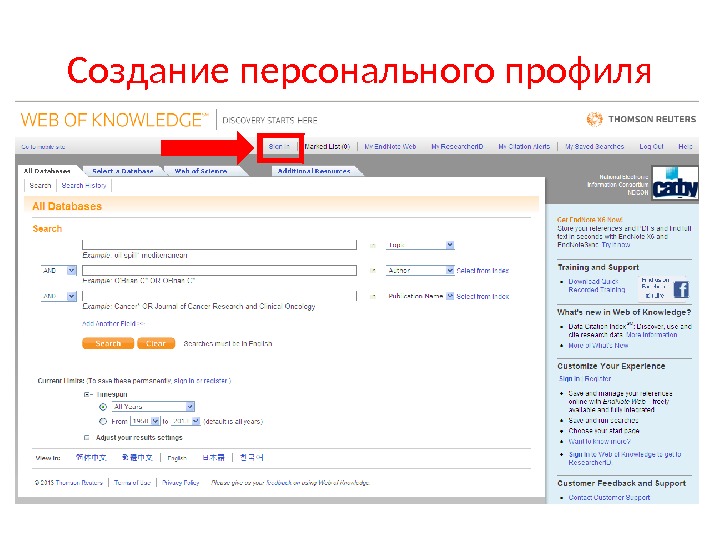The width and height of the screenshot is (720, 540).
Task: Open Download Quick Recorded Training link
Action: tap(596, 285)
